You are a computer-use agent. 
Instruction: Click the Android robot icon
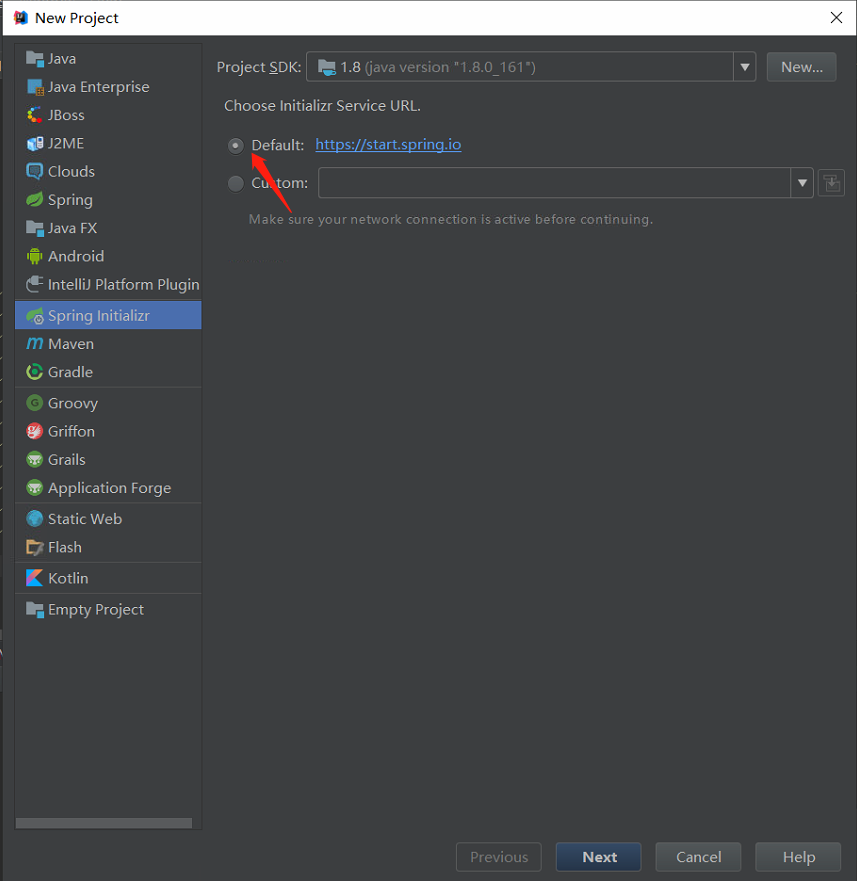pos(34,256)
